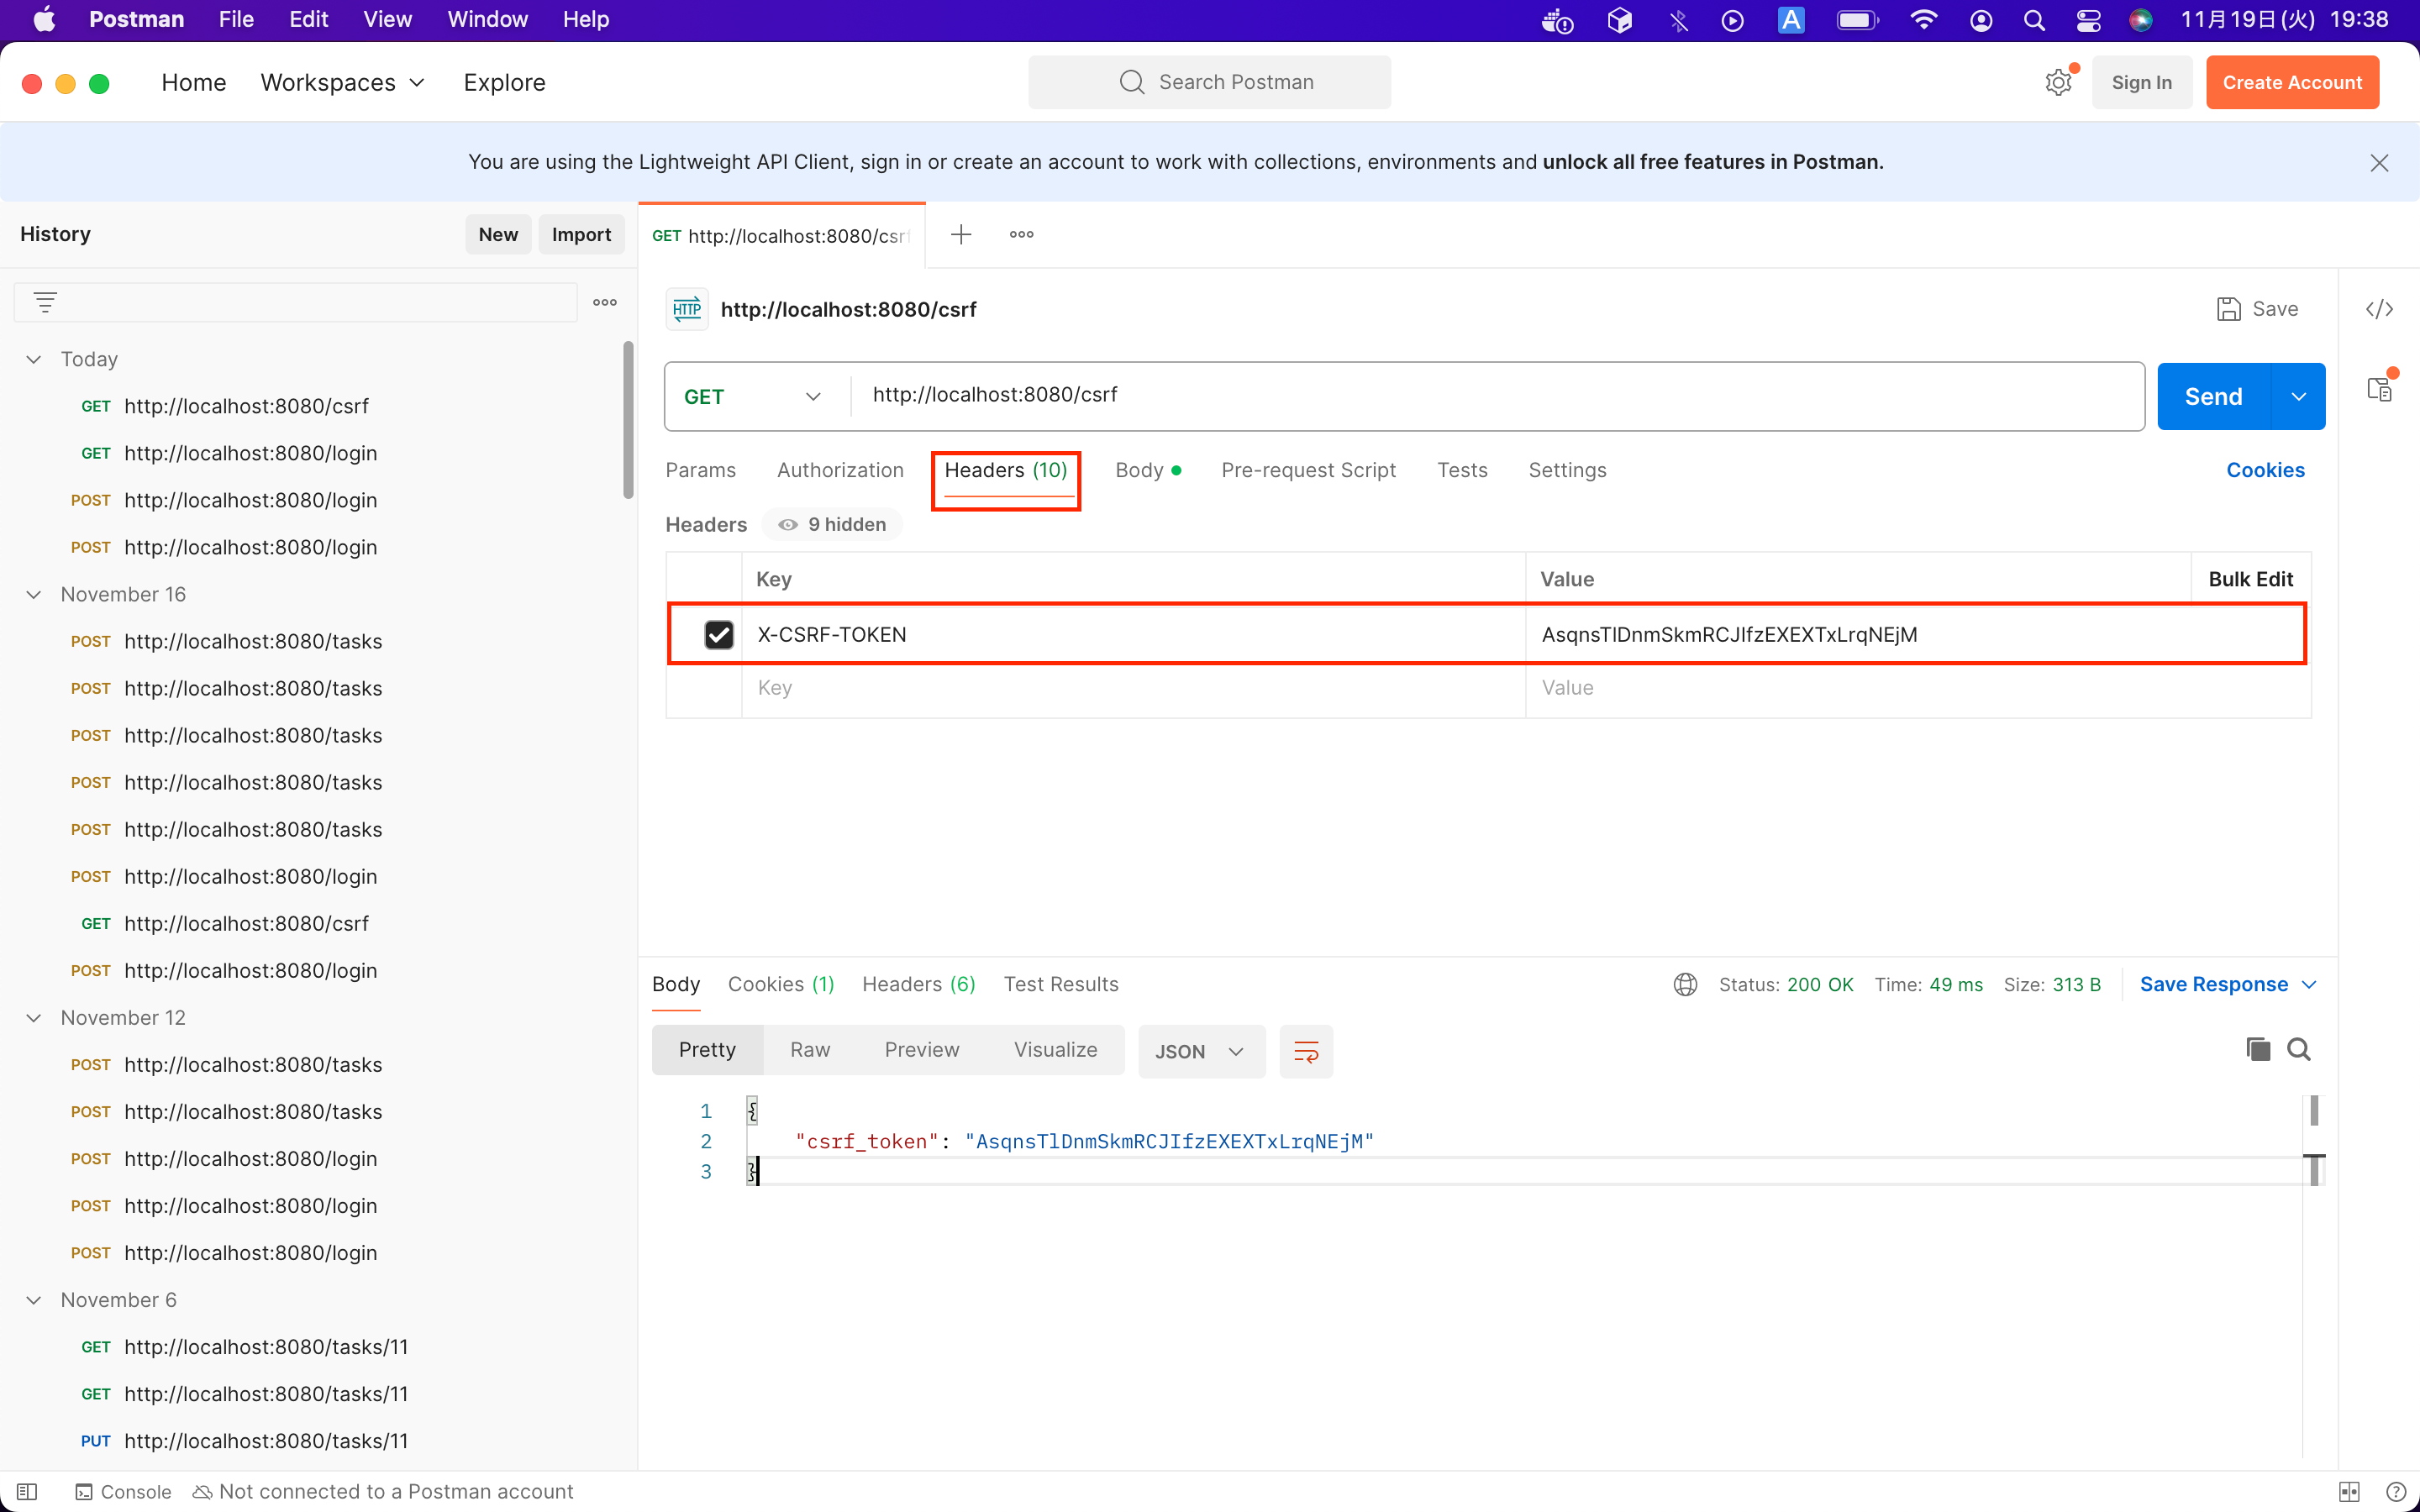The width and height of the screenshot is (2420, 1512).
Task: Toggle the sidebar from status bar
Action: point(27,1491)
